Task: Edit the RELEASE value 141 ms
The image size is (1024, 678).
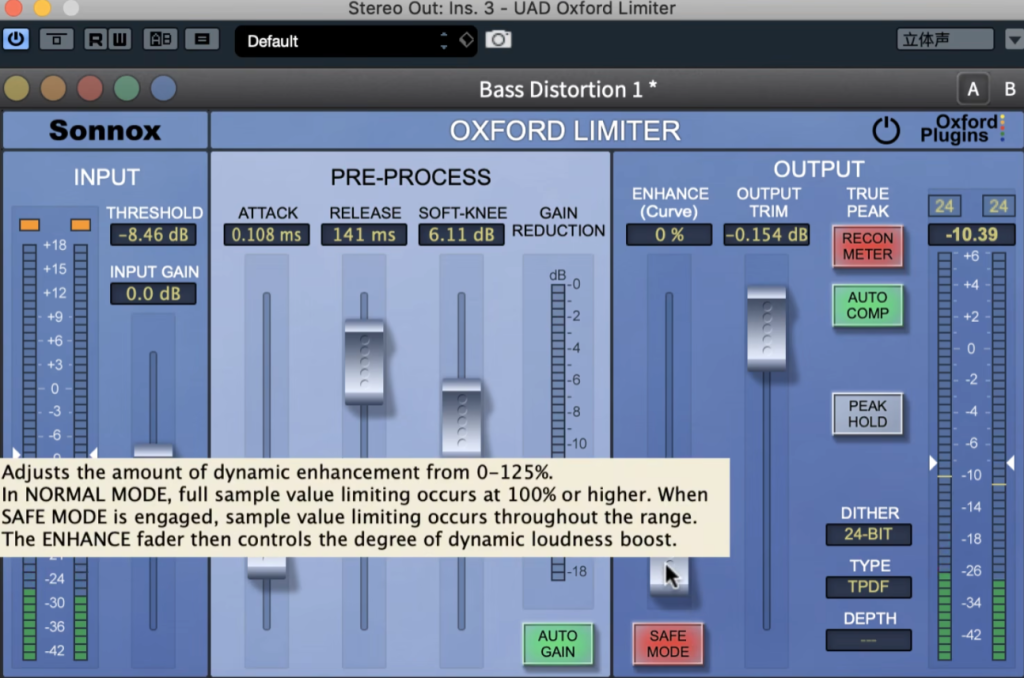Action: 364,234
